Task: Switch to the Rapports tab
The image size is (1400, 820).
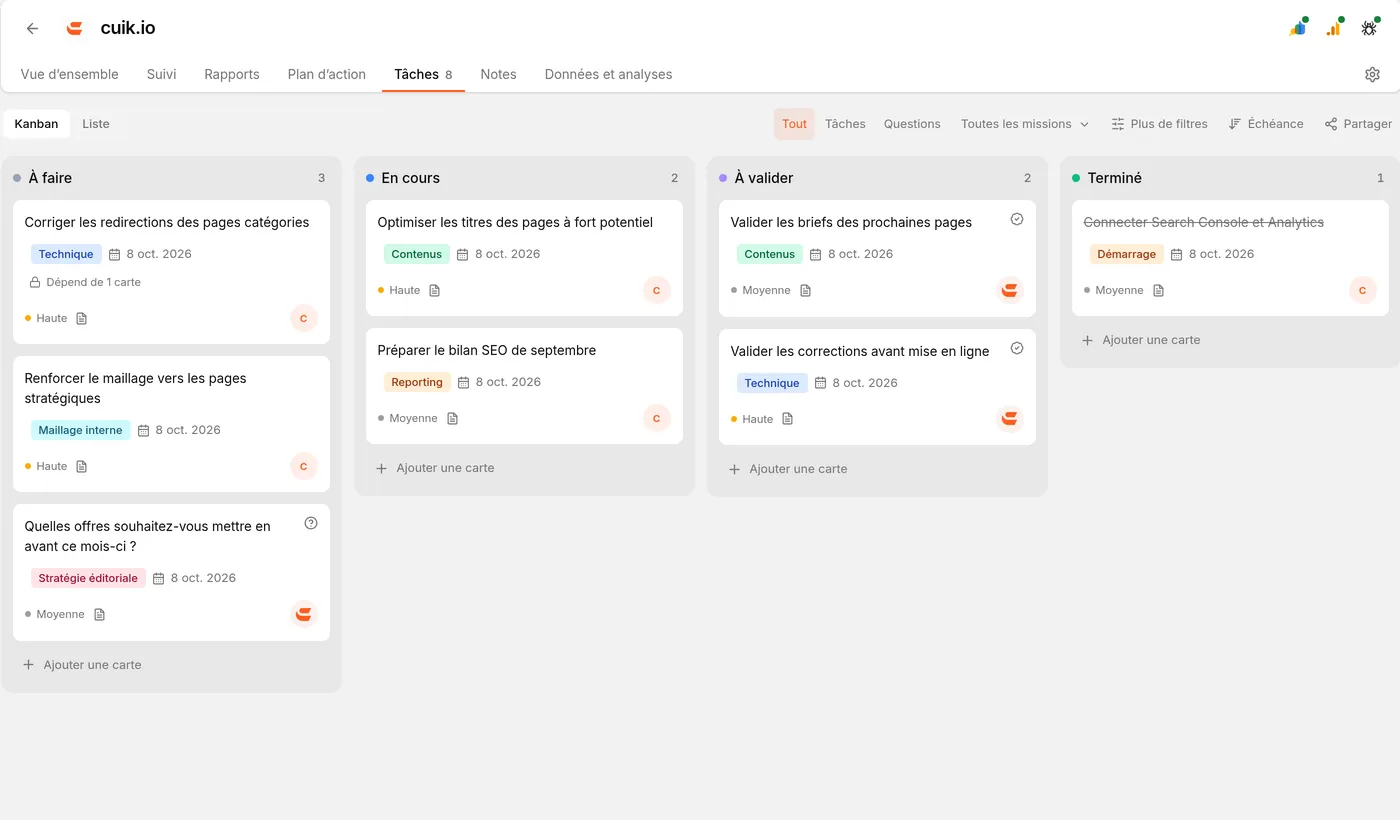Action: 232,74
